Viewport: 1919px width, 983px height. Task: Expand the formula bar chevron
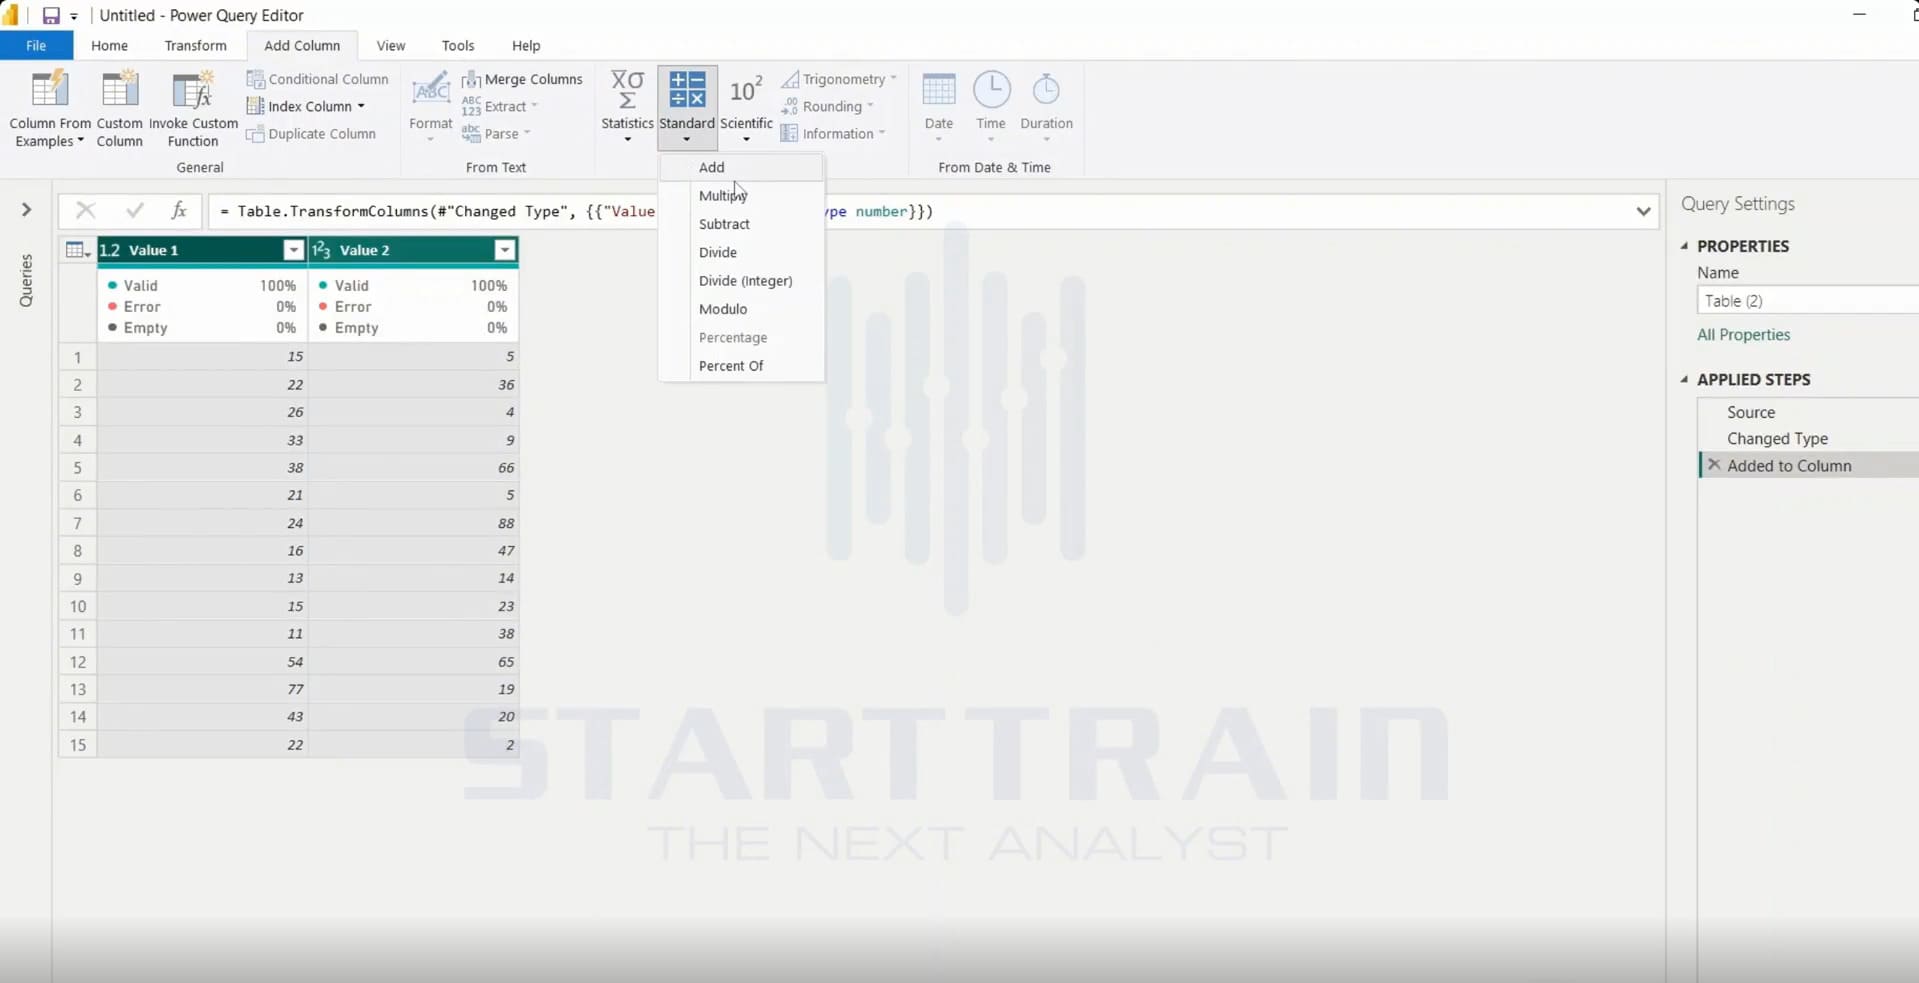coord(1643,211)
